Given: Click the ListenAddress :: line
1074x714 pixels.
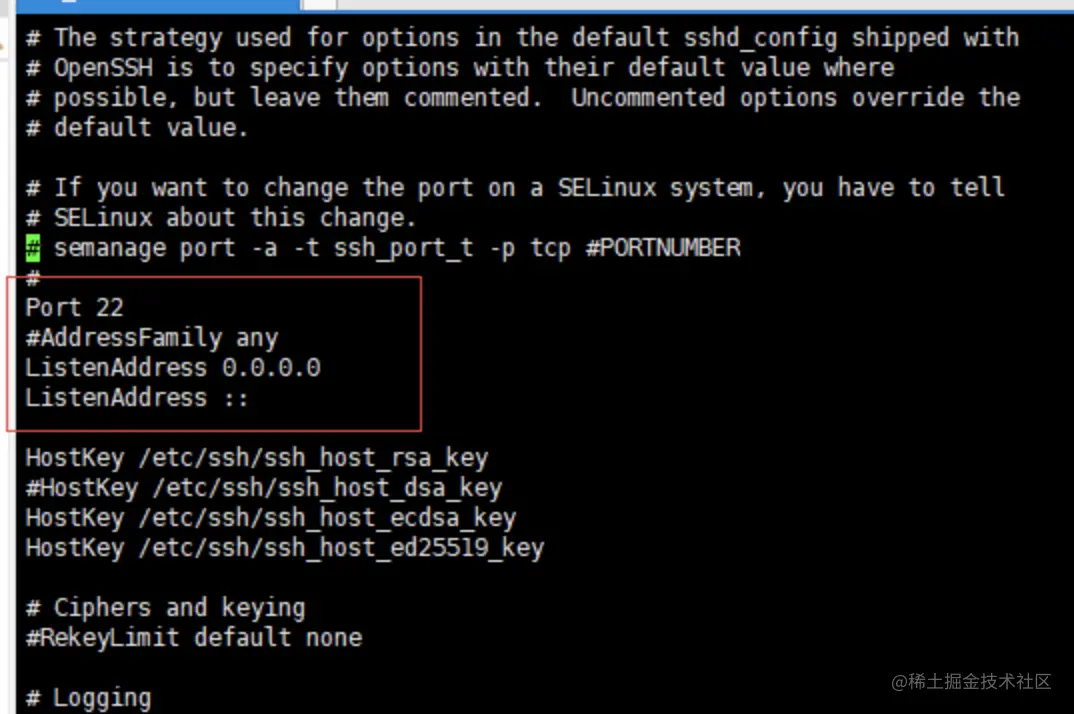Looking at the screenshot, I should (137, 398).
